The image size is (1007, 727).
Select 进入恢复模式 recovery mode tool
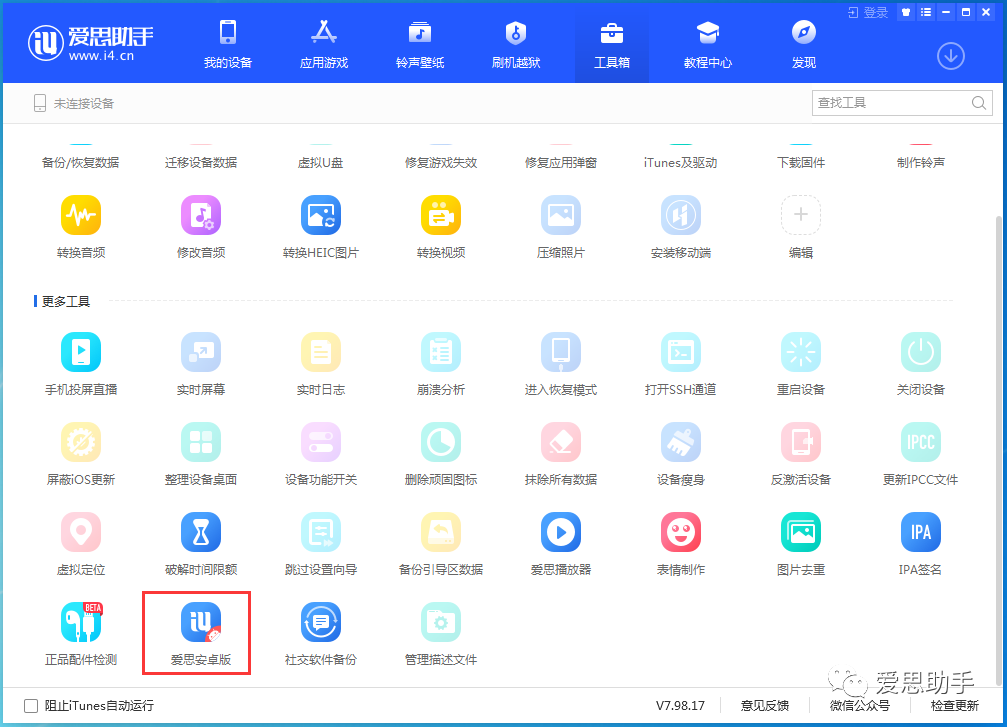561,352
